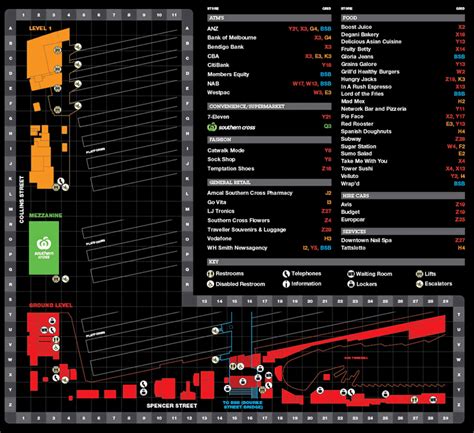474x433 pixels.
Task: Select the Avis hire car listing
Action: (403, 204)
